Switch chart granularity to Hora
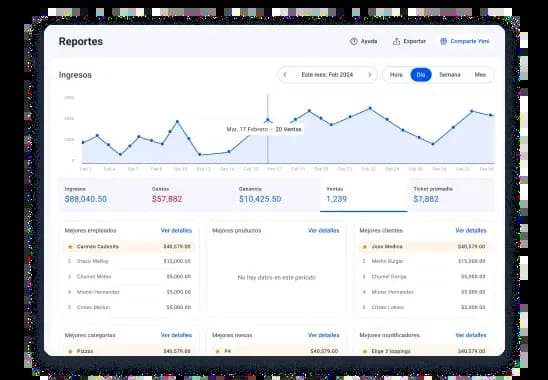 (x=396, y=75)
